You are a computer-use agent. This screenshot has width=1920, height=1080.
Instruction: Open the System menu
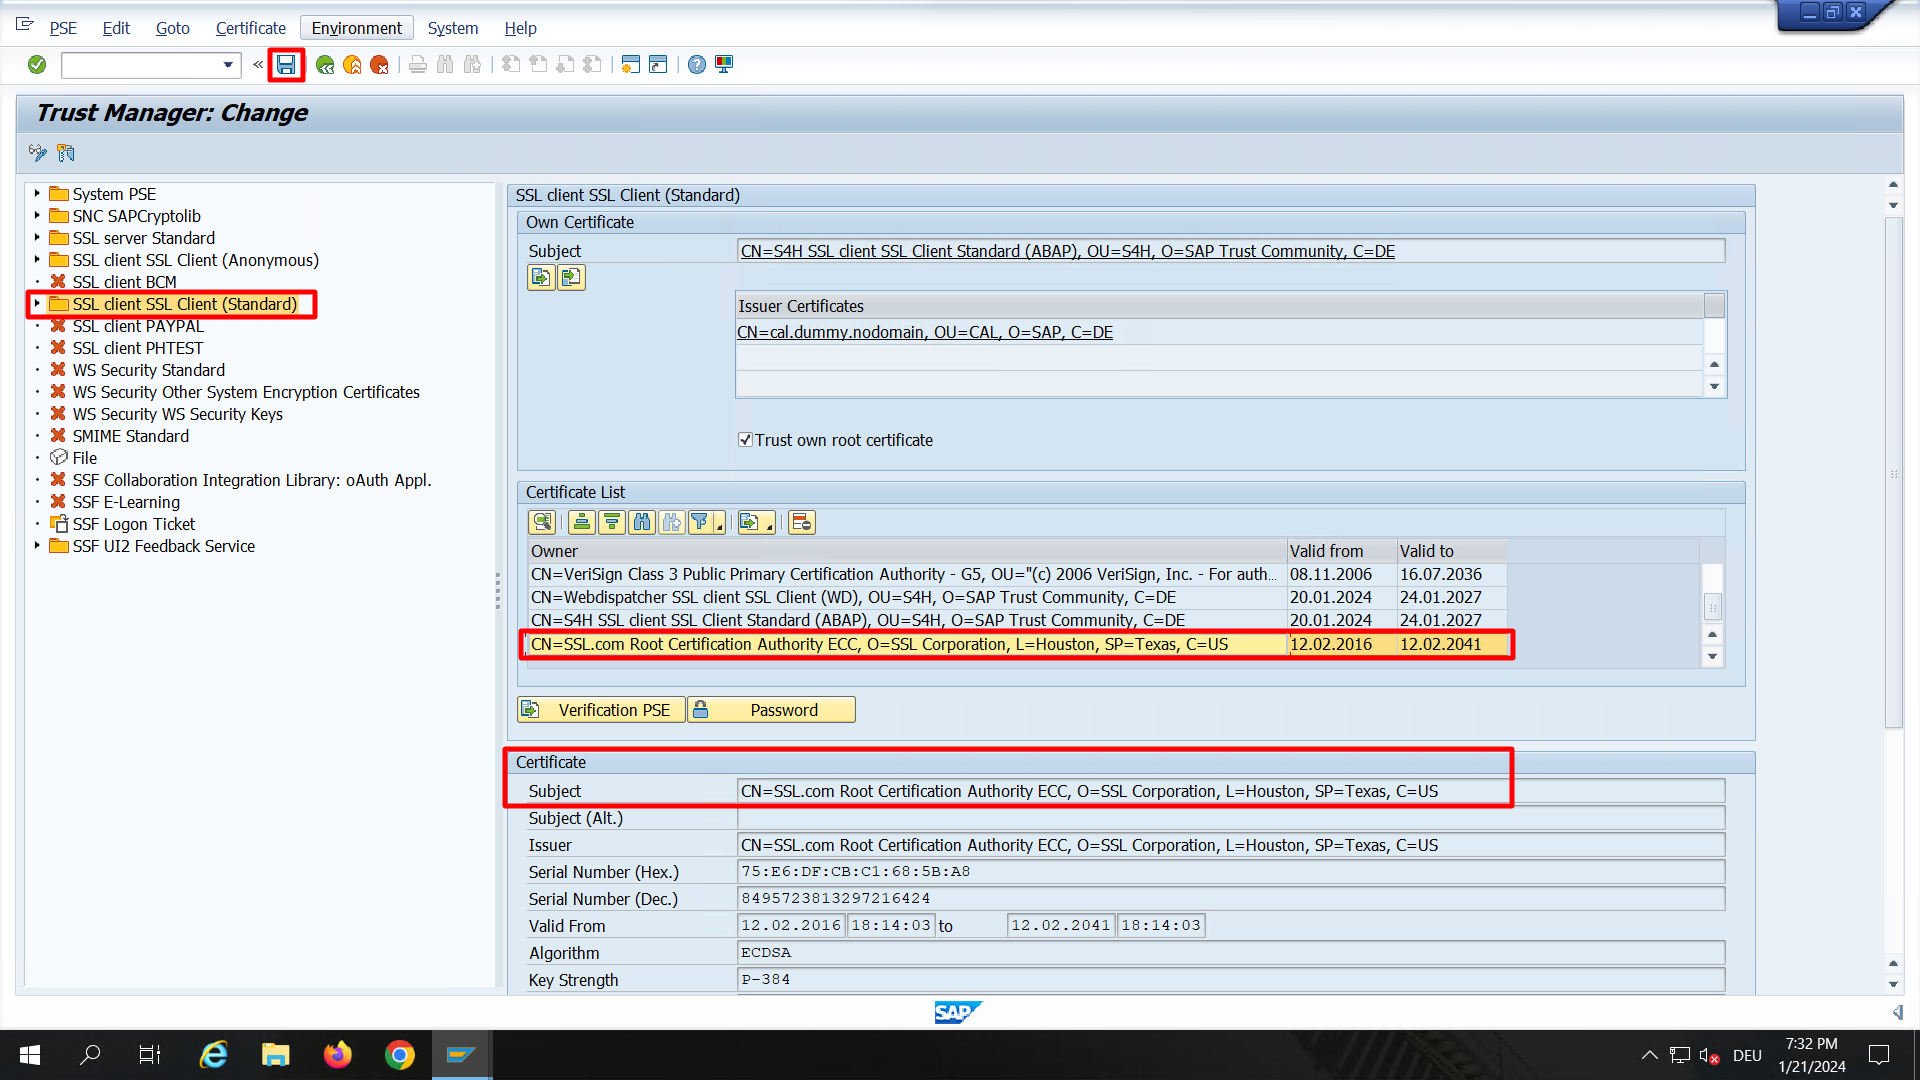452,28
